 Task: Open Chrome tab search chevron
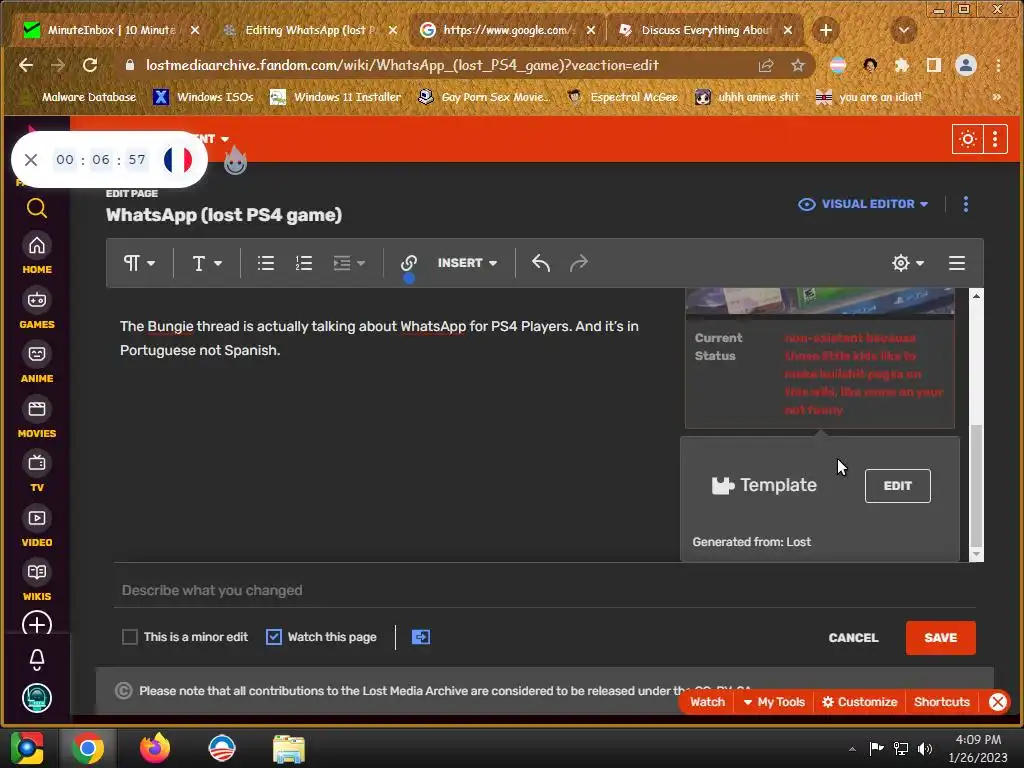tap(904, 30)
